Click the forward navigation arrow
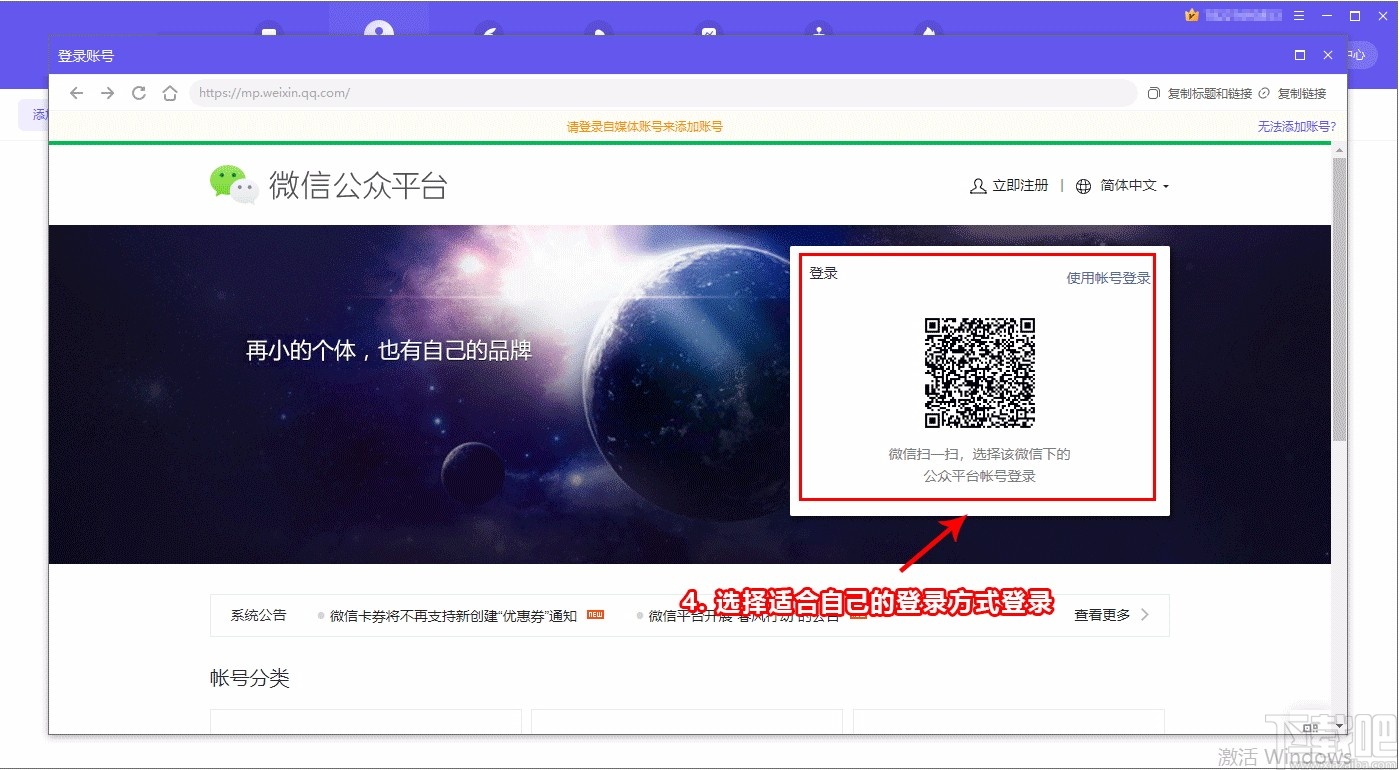Image resolution: width=1400 pixels, height=770 pixels. pyautogui.click(x=108, y=92)
